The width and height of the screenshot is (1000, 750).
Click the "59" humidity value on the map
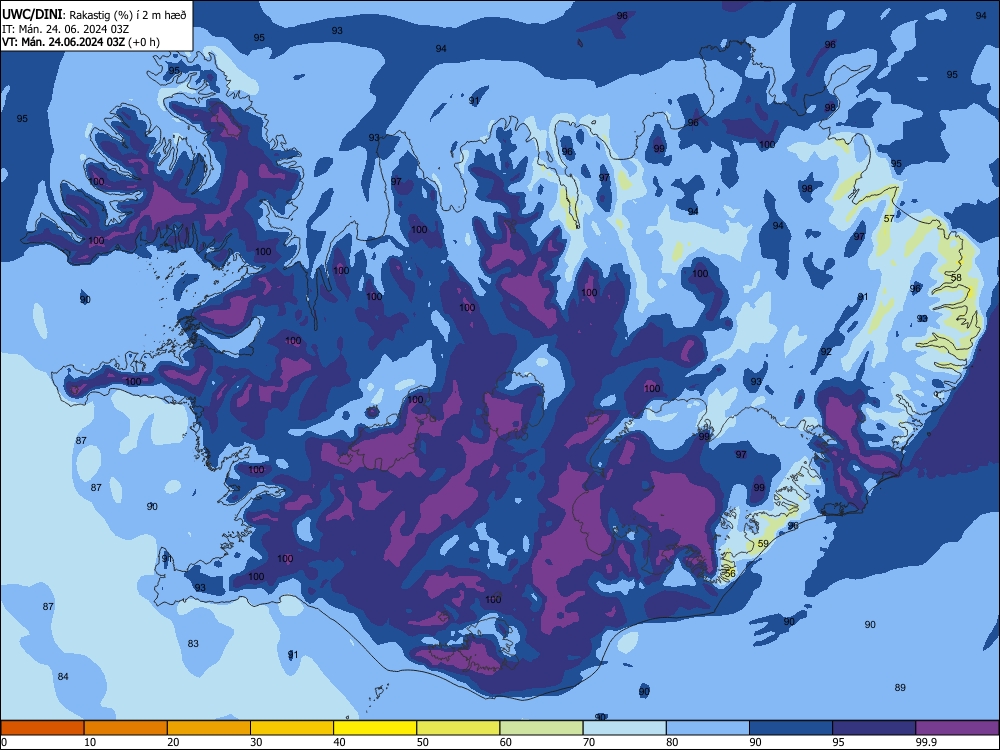pyautogui.click(x=763, y=543)
